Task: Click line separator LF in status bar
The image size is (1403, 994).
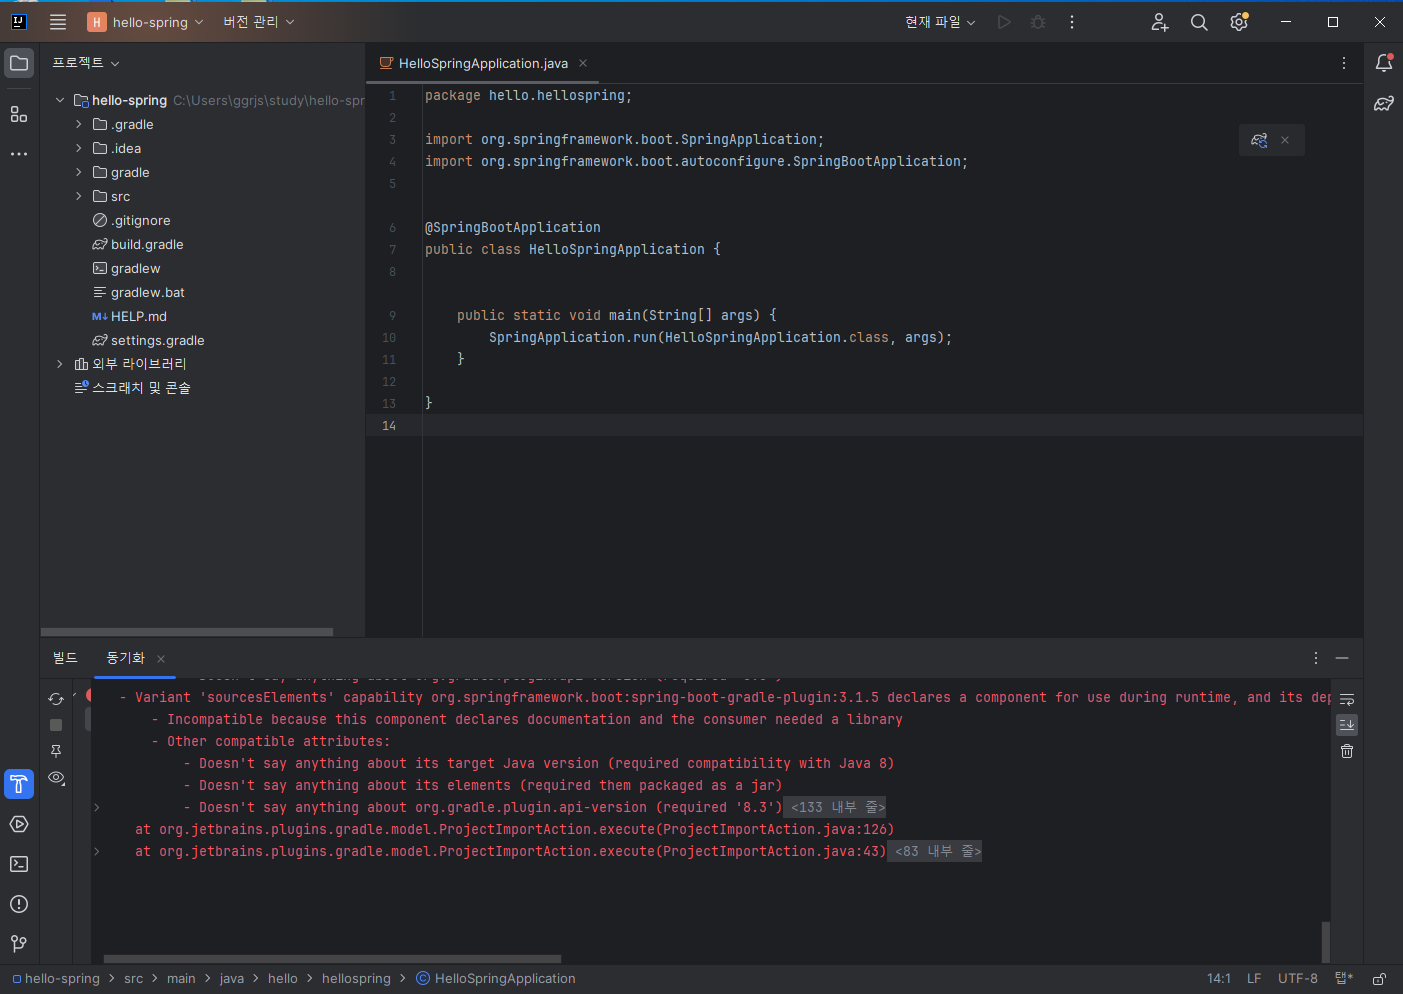Action: (1254, 979)
